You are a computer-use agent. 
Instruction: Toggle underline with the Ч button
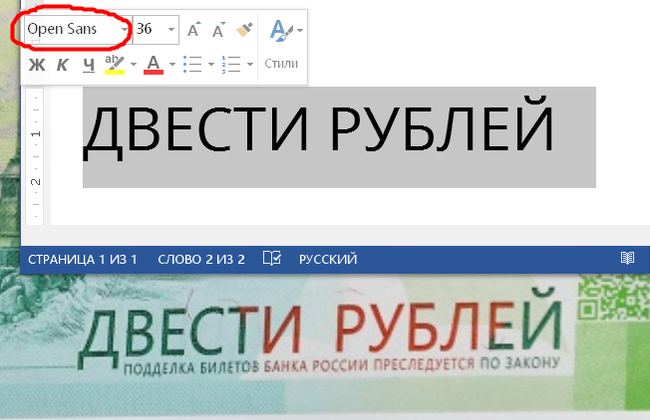tap(89, 65)
